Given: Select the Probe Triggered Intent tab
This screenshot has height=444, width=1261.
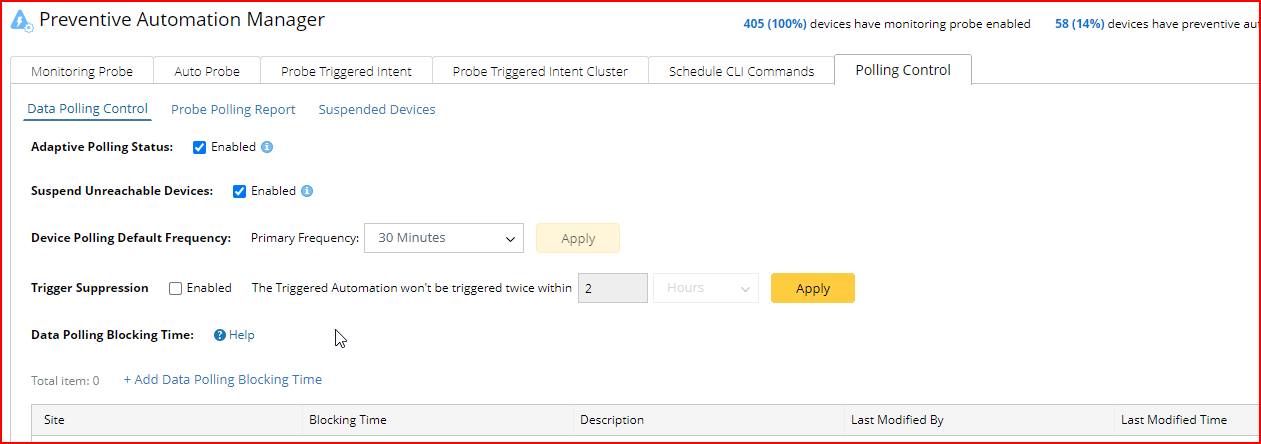Looking at the screenshot, I should 346,71.
